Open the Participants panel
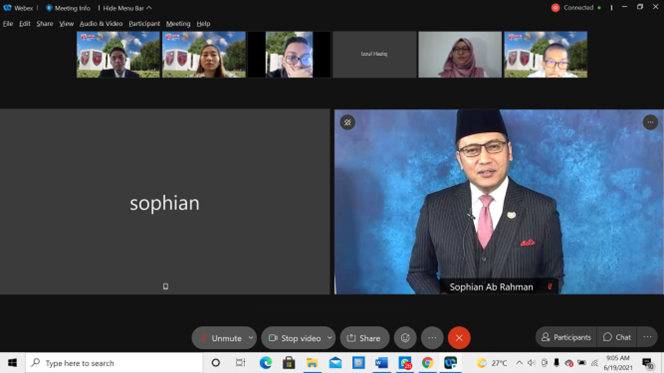 point(566,337)
